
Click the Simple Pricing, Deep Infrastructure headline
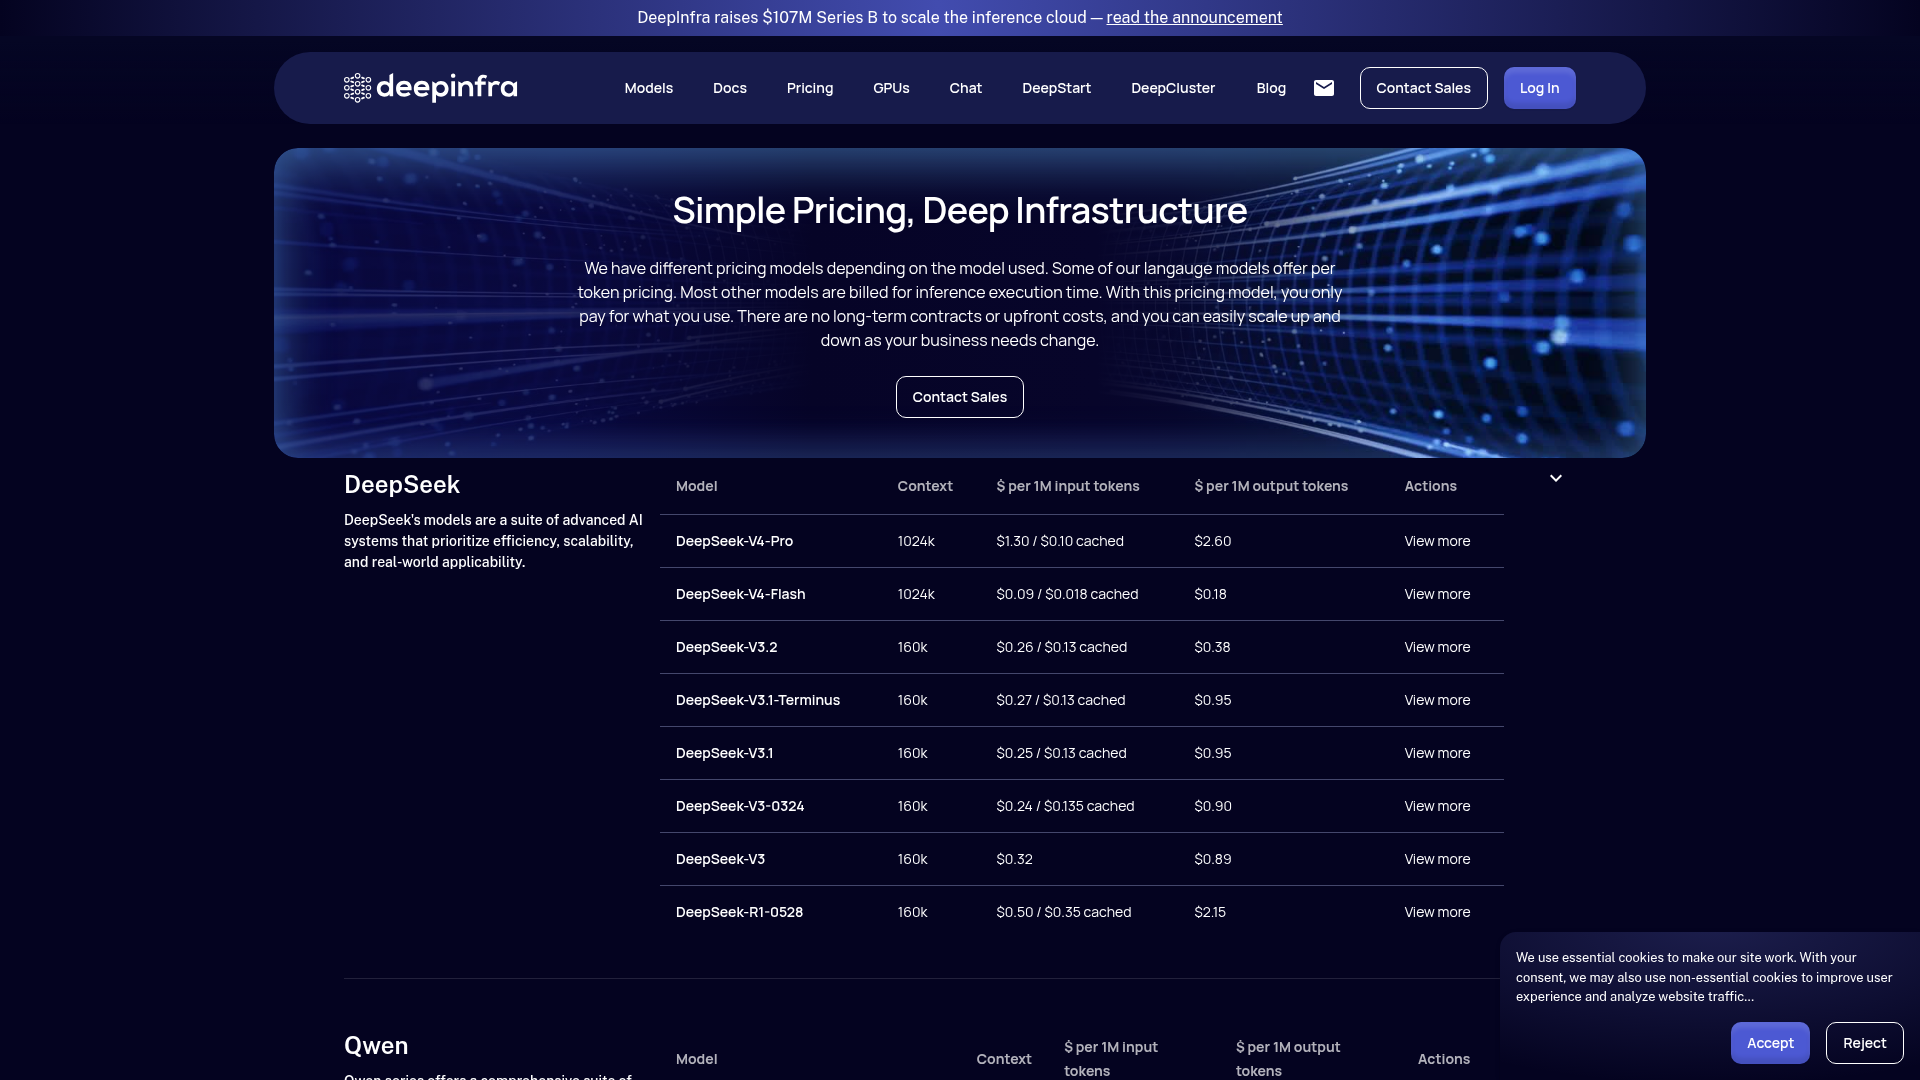pos(960,211)
